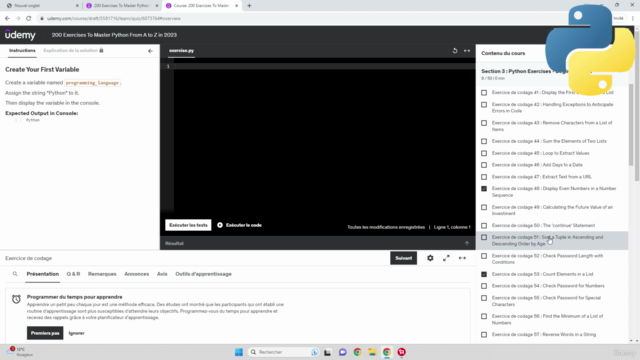Uncheck exercise 53 Count Elements in a List
The width and height of the screenshot is (640, 360).
[484, 274]
